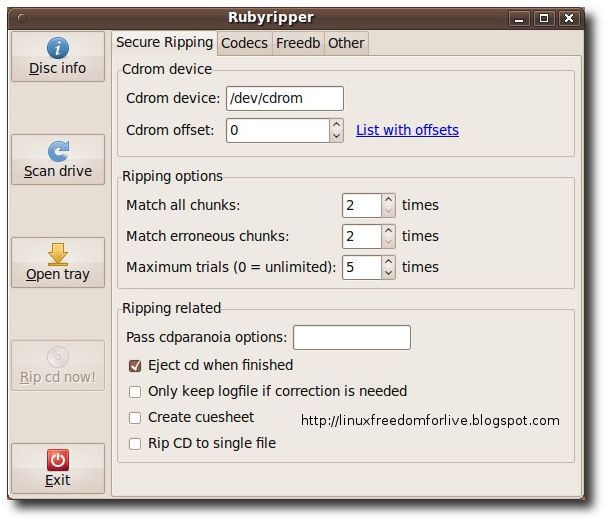This screenshot has height=523, width=608.
Task: Click the Scan drive button label
Action: (58, 171)
